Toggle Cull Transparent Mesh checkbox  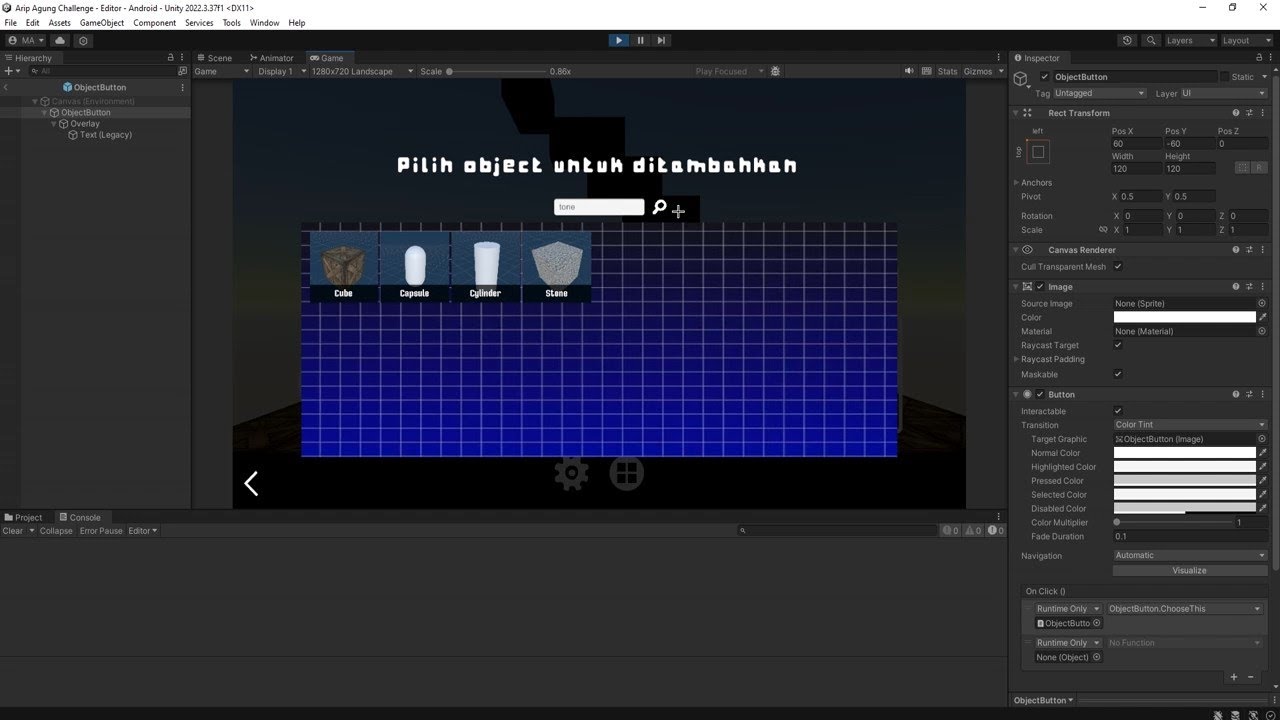click(1118, 267)
